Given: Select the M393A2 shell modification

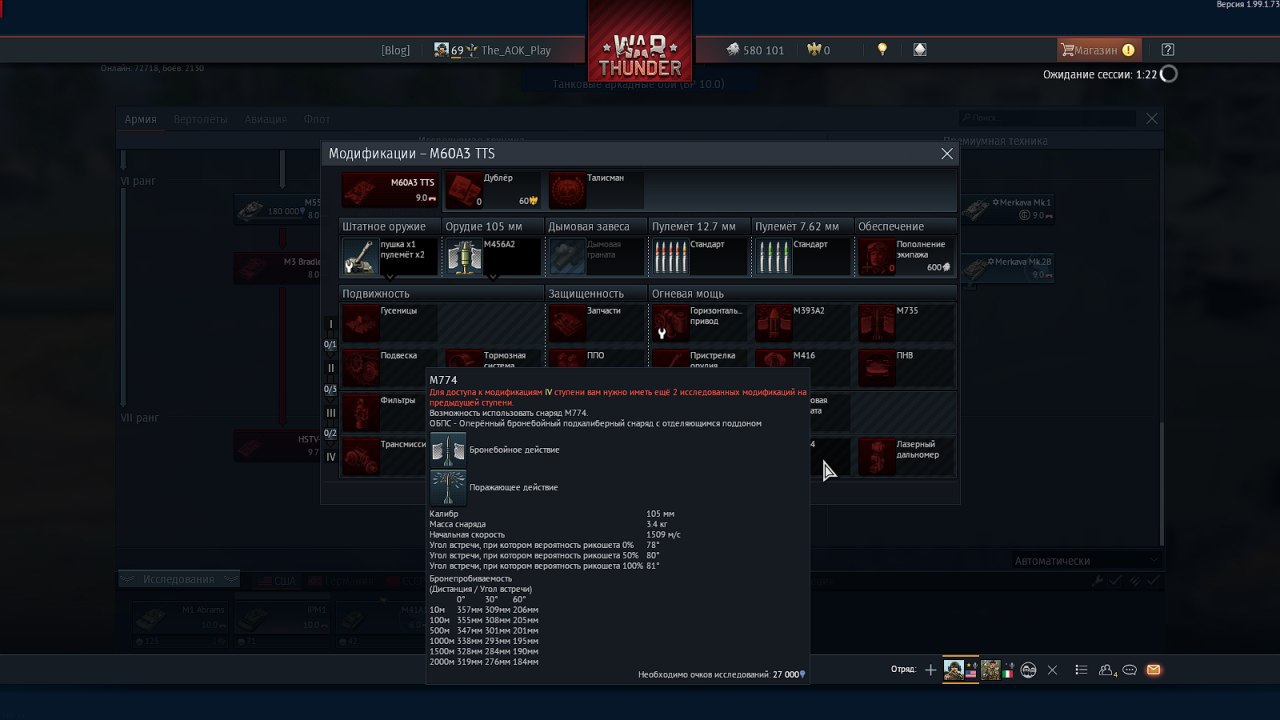Looking at the screenshot, I should pos(803,323).
